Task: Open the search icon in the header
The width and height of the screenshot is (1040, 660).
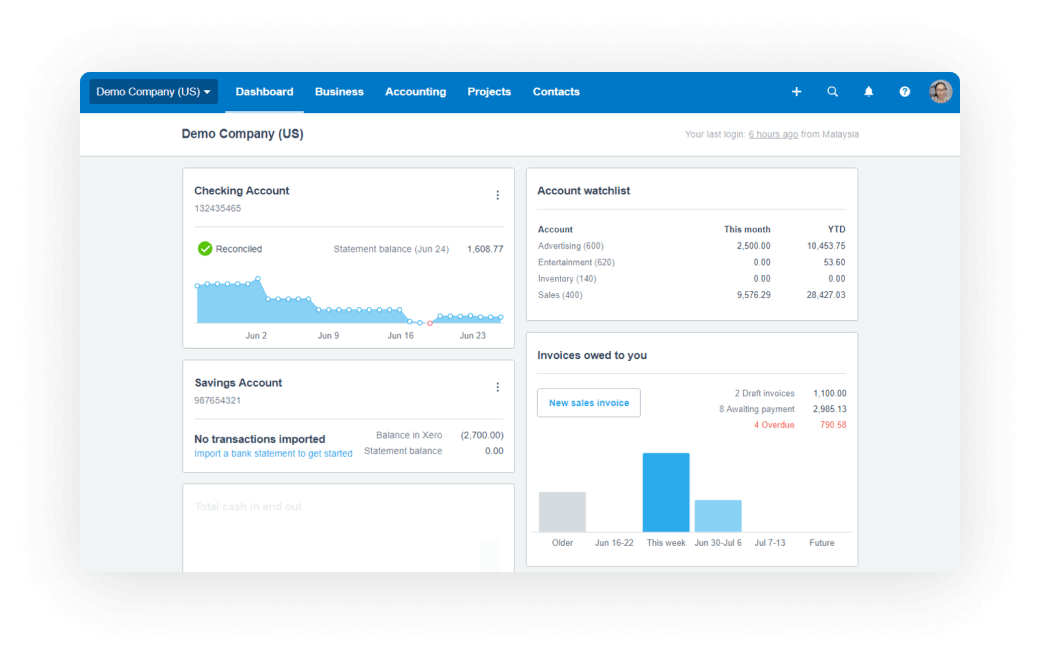Action: click(832, 91)
